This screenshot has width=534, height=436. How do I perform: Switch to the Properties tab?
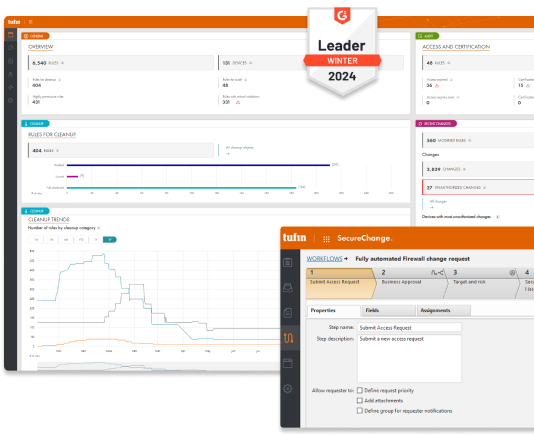(x=334, y=310)
